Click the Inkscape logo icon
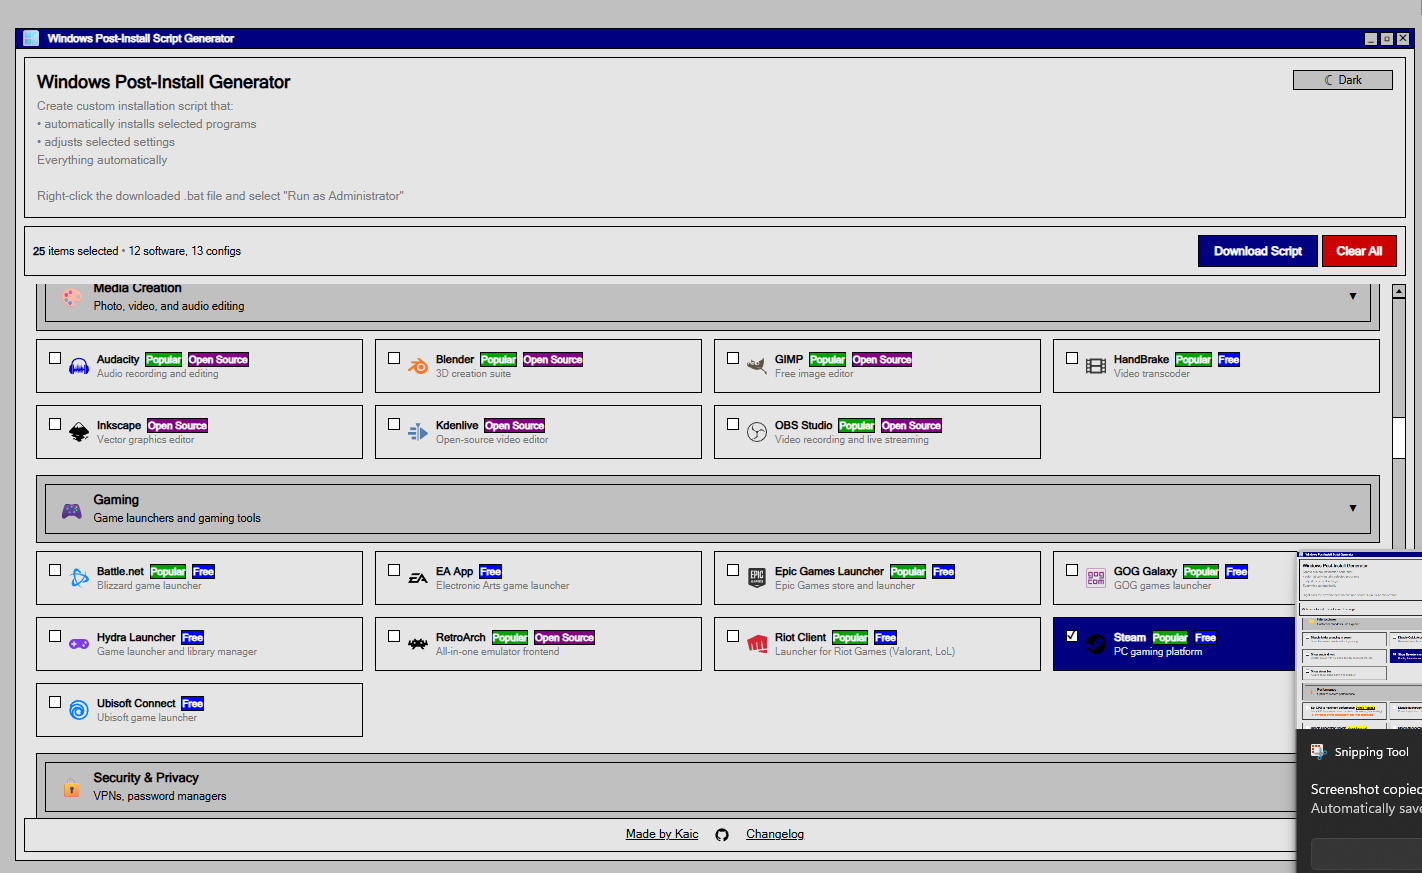1422x873 pixels. [79, 433]
